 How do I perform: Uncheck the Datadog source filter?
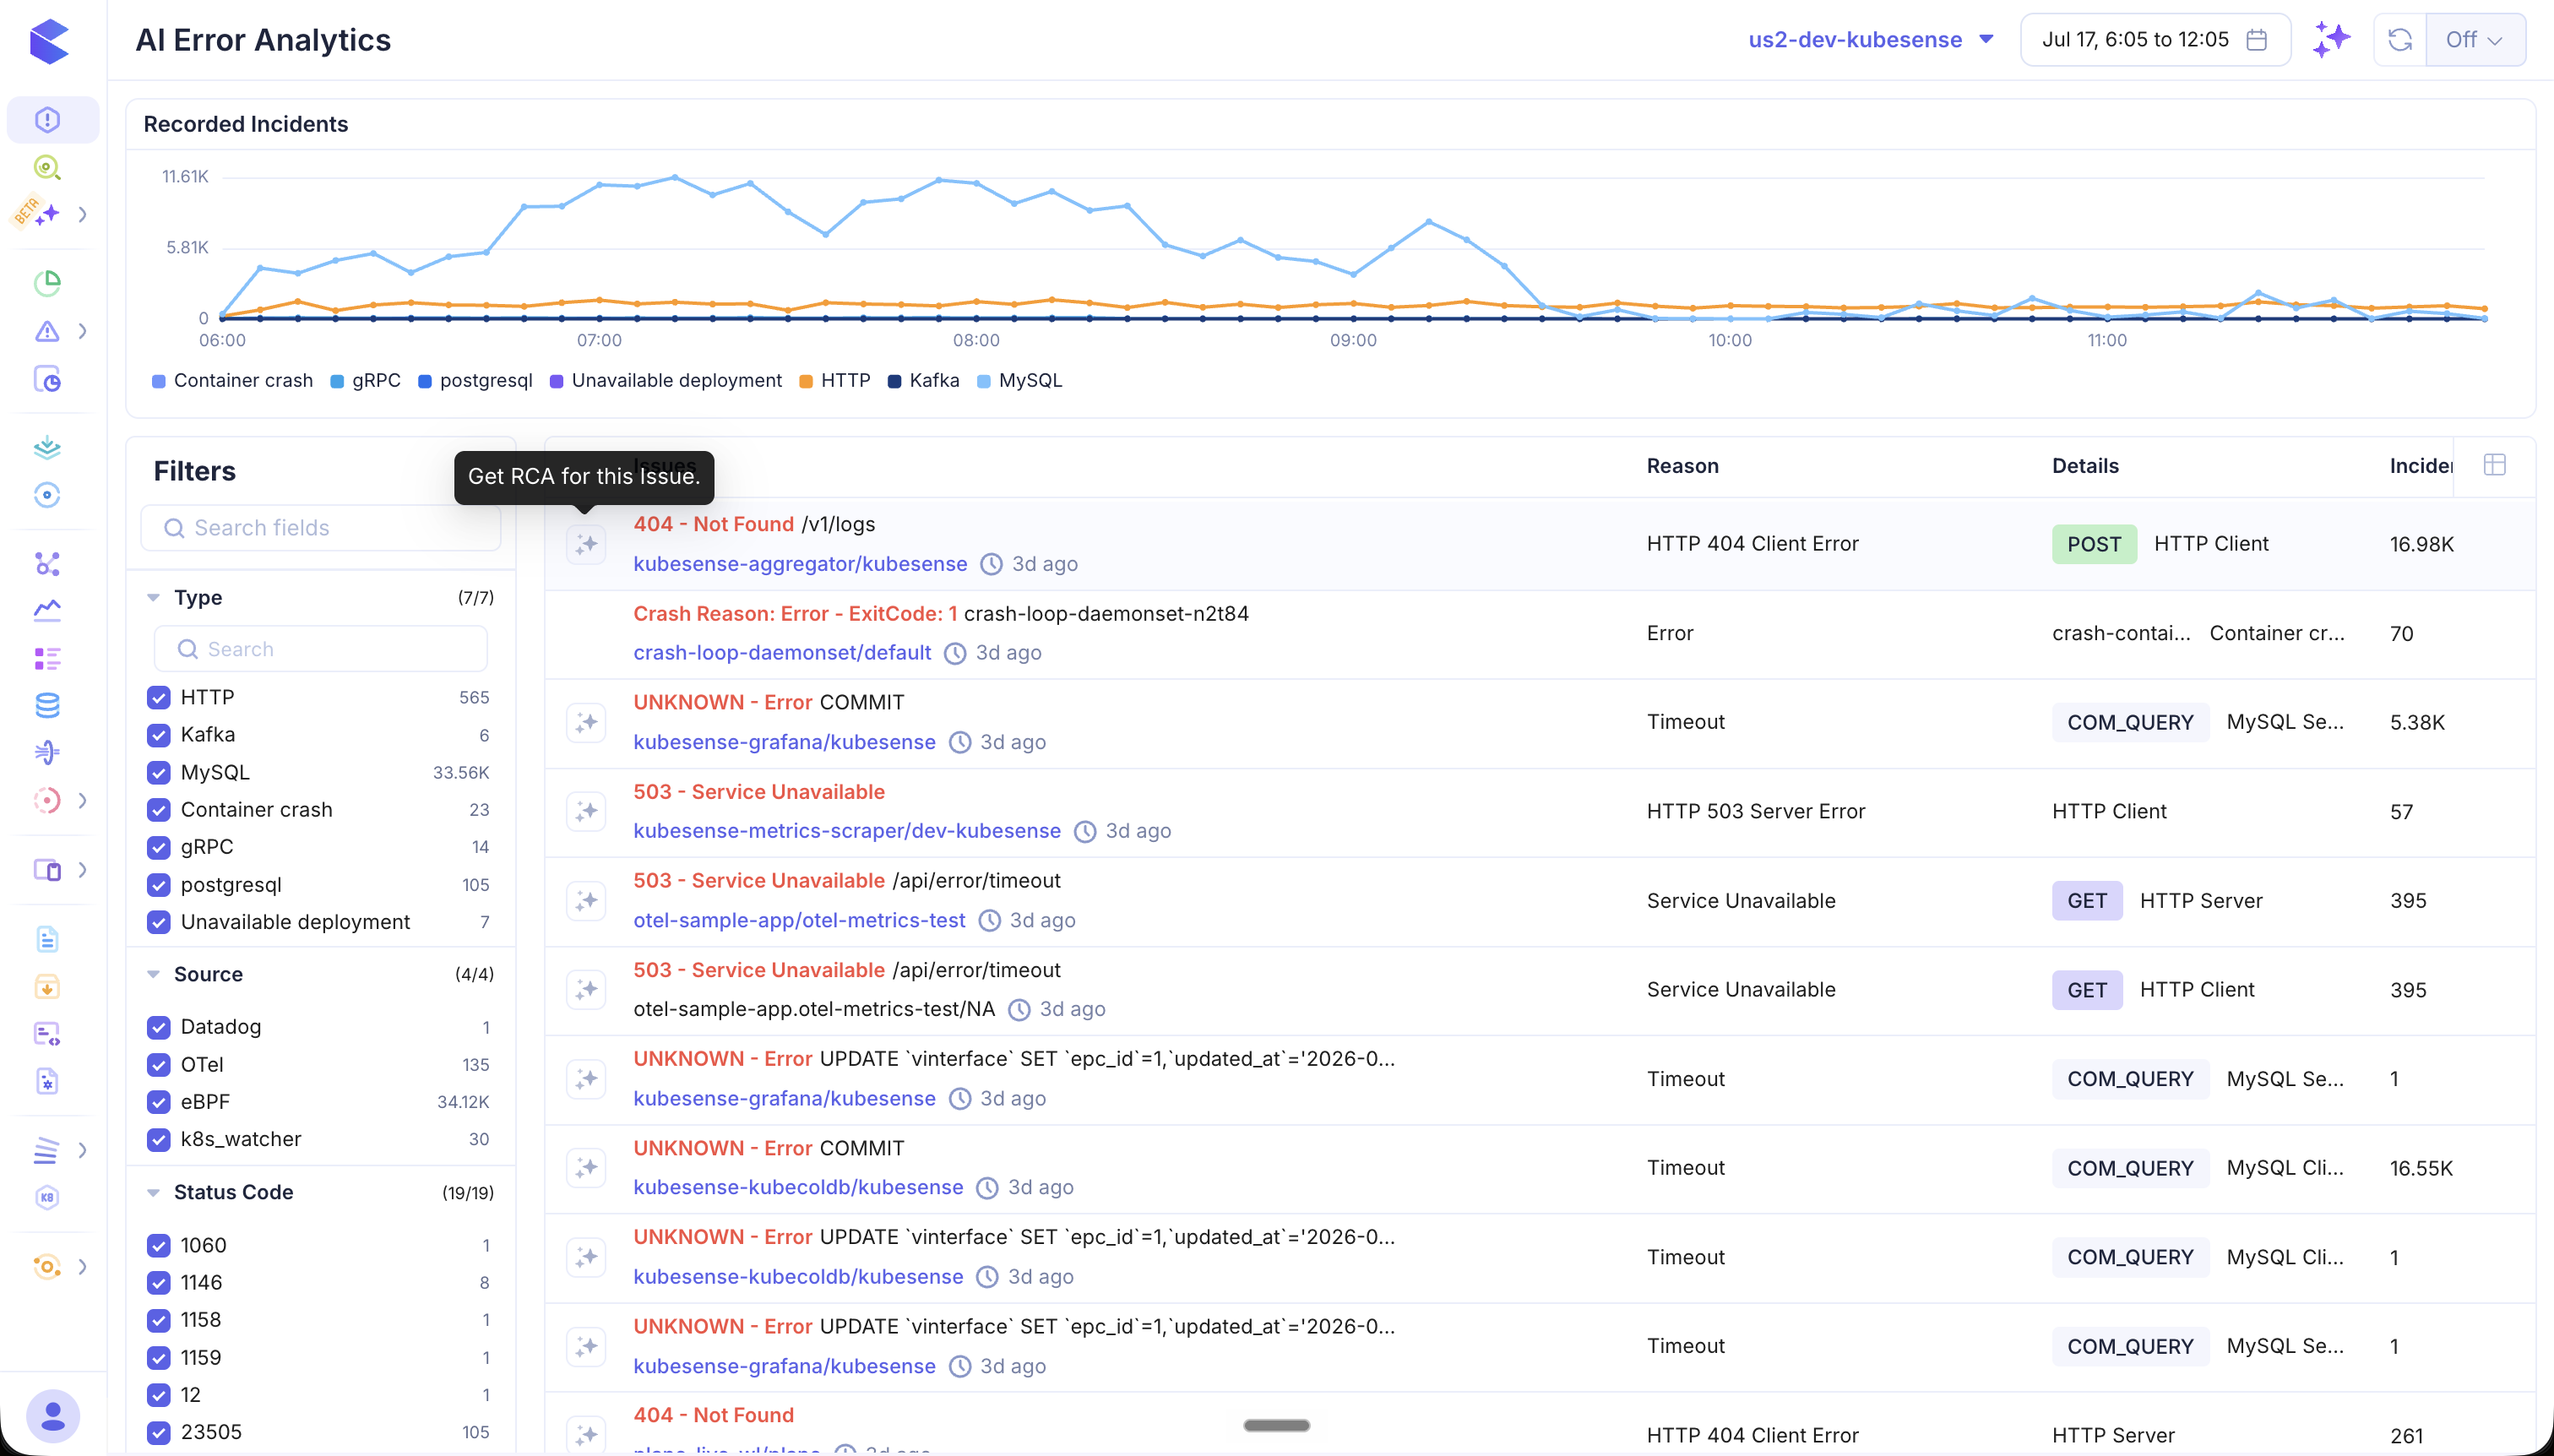click(158, 1027)
